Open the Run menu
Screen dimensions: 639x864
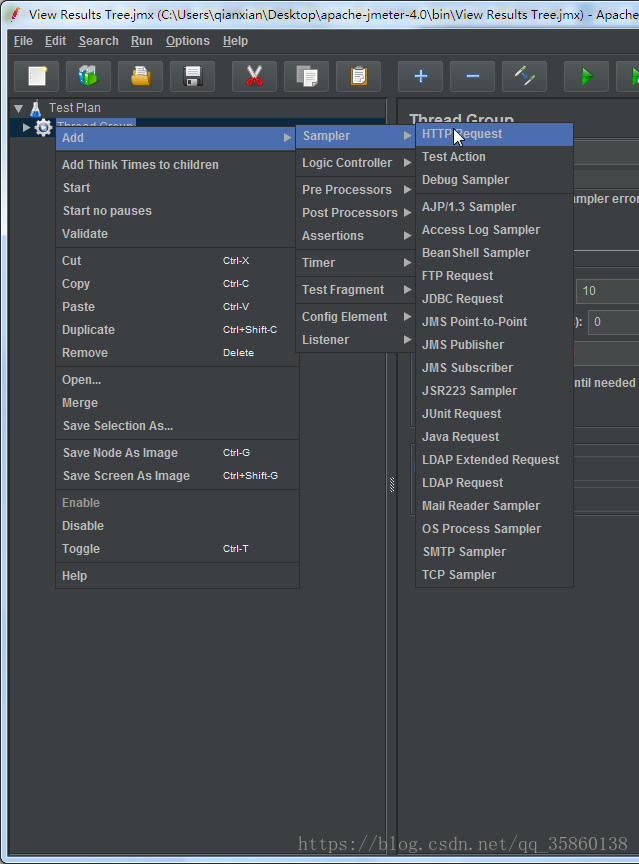point(142,41)
